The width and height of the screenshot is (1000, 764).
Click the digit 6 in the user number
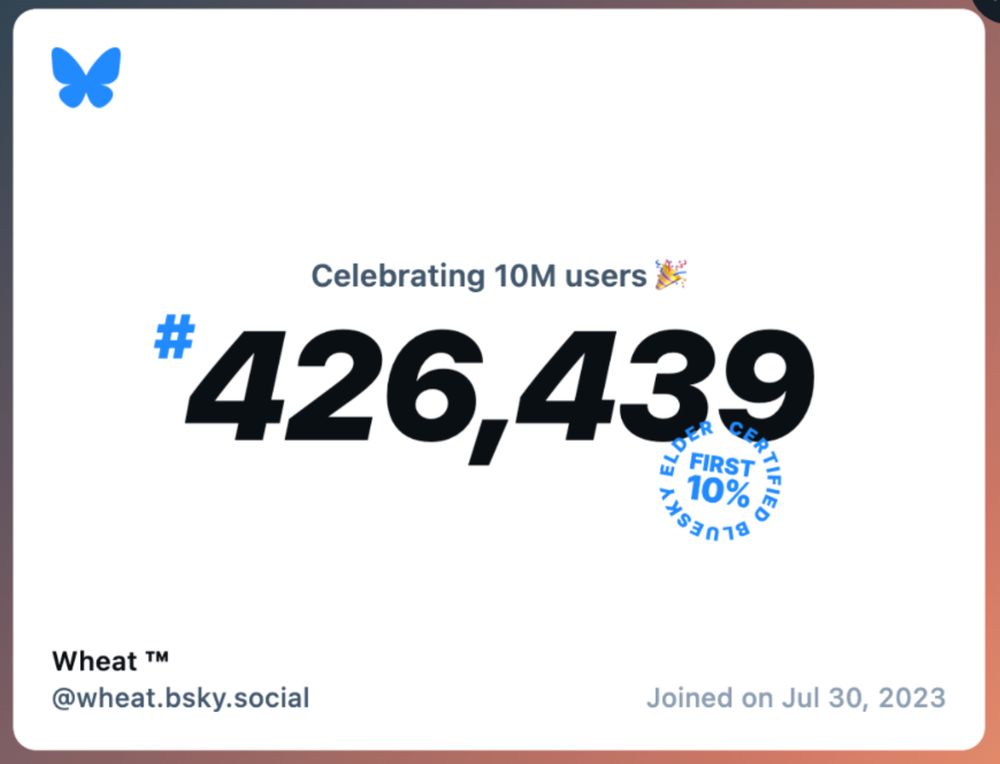[428, 385]
